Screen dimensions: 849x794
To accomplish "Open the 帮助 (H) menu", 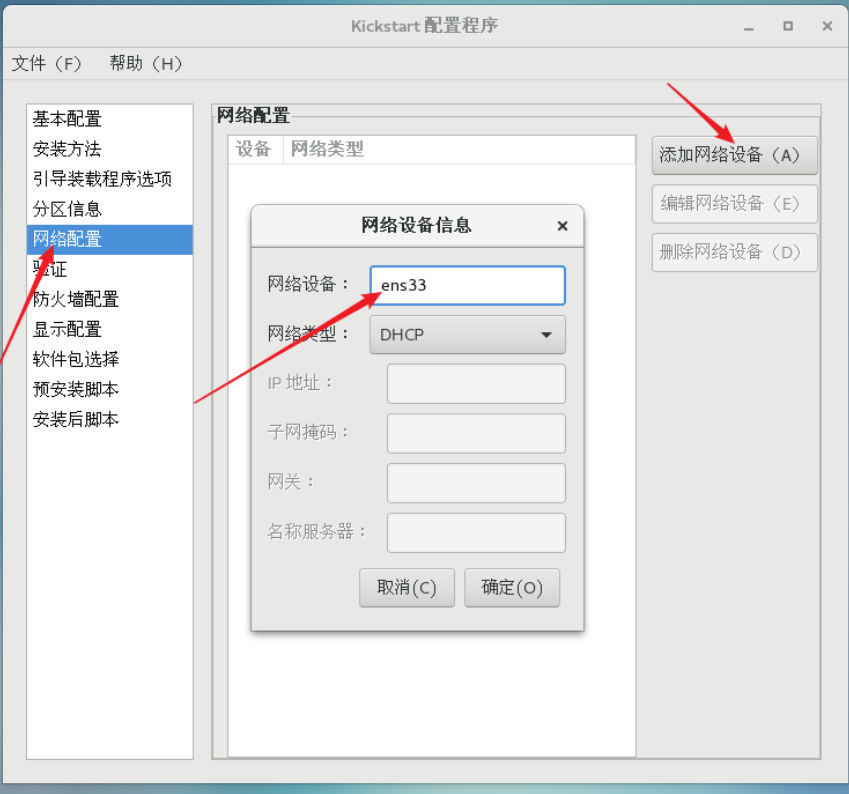I will [146, 63].
